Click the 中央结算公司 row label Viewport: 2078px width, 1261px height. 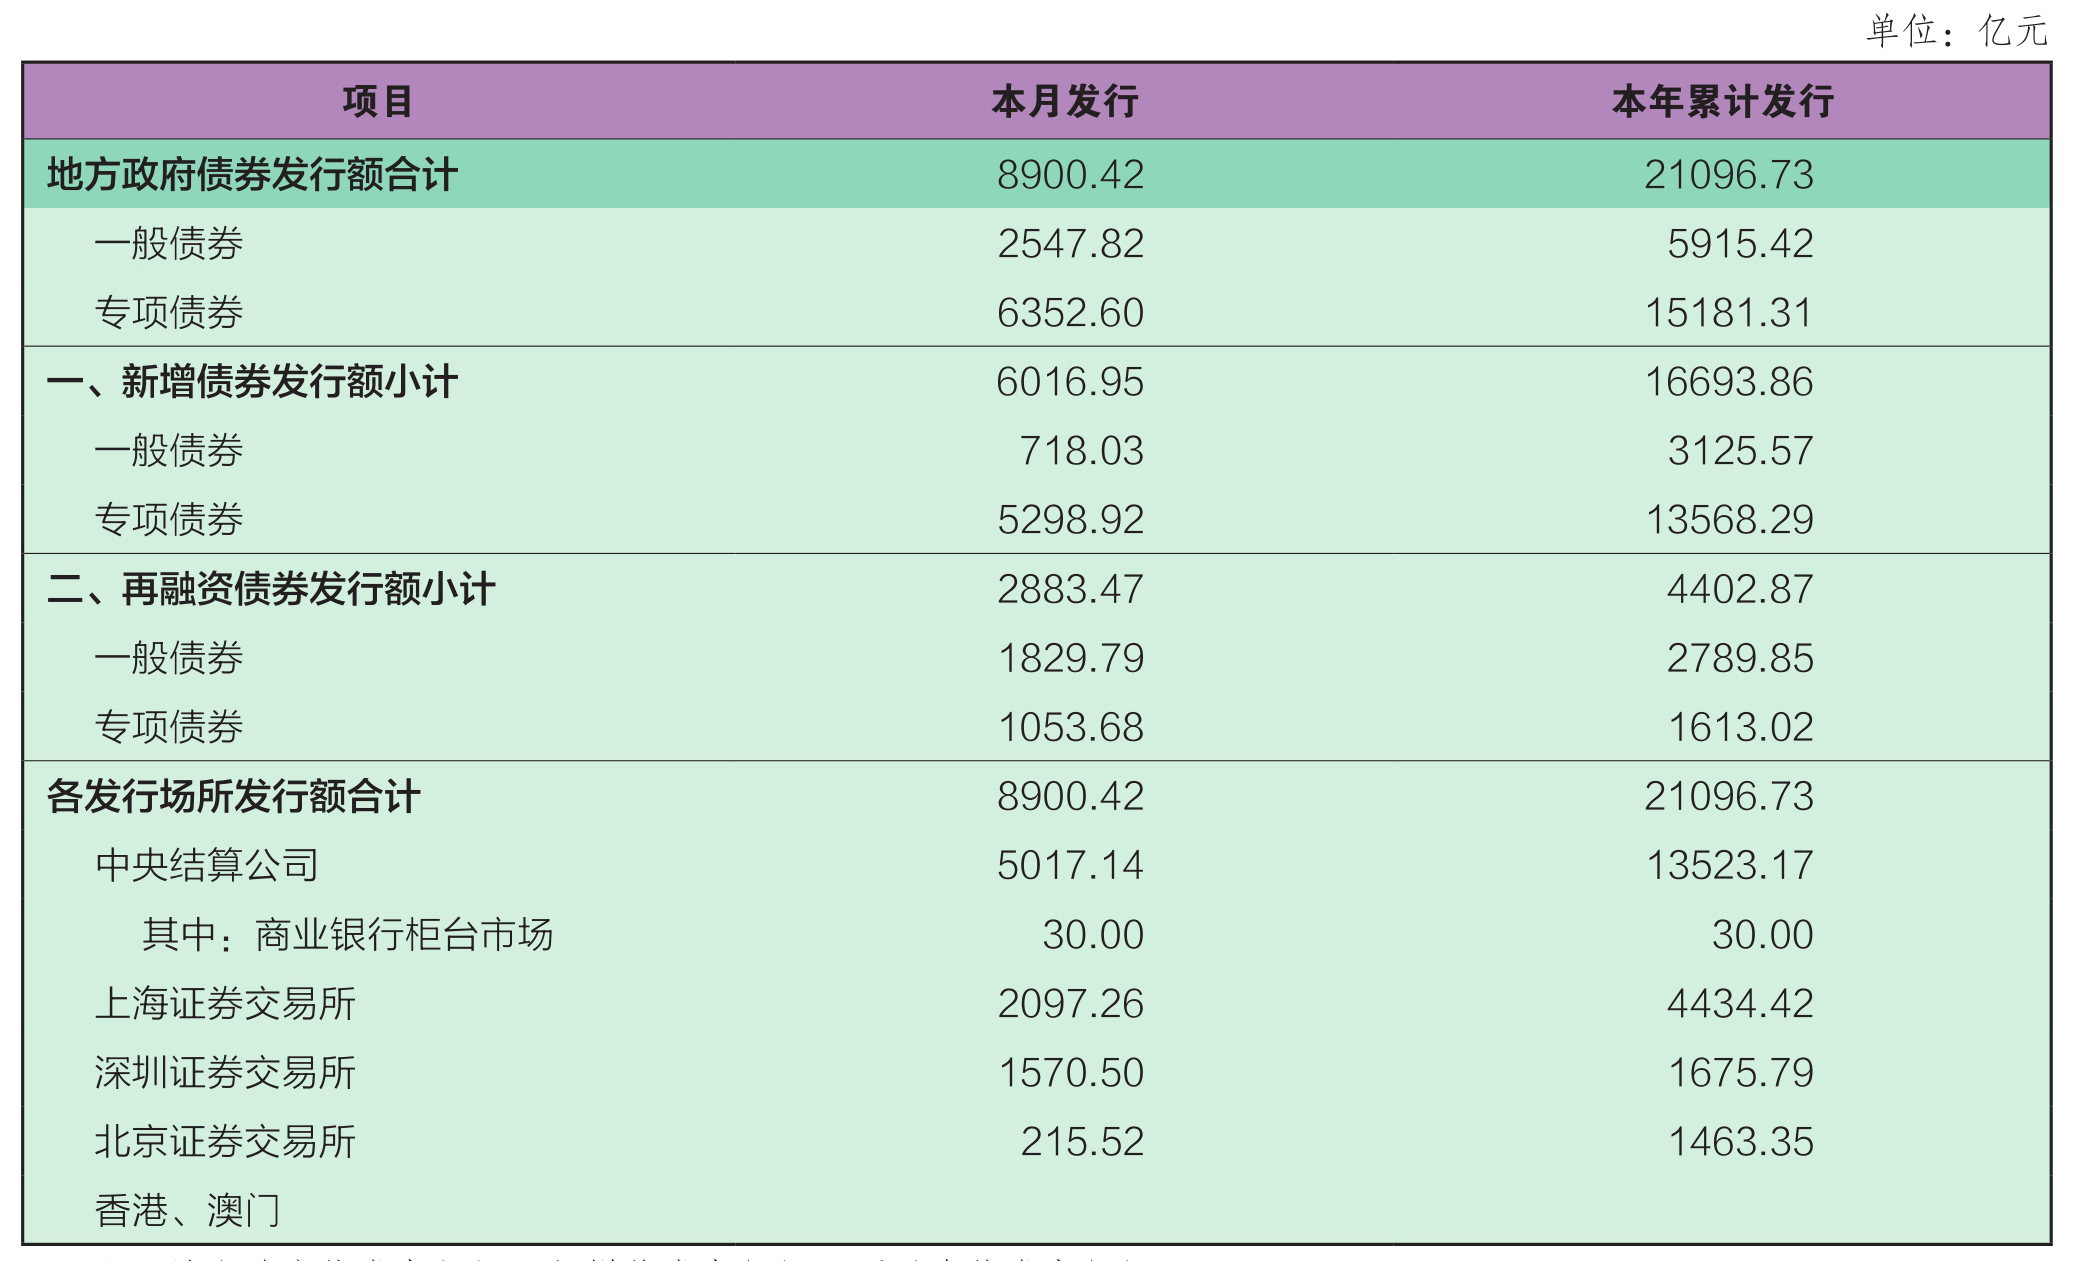tap(207, 865)
